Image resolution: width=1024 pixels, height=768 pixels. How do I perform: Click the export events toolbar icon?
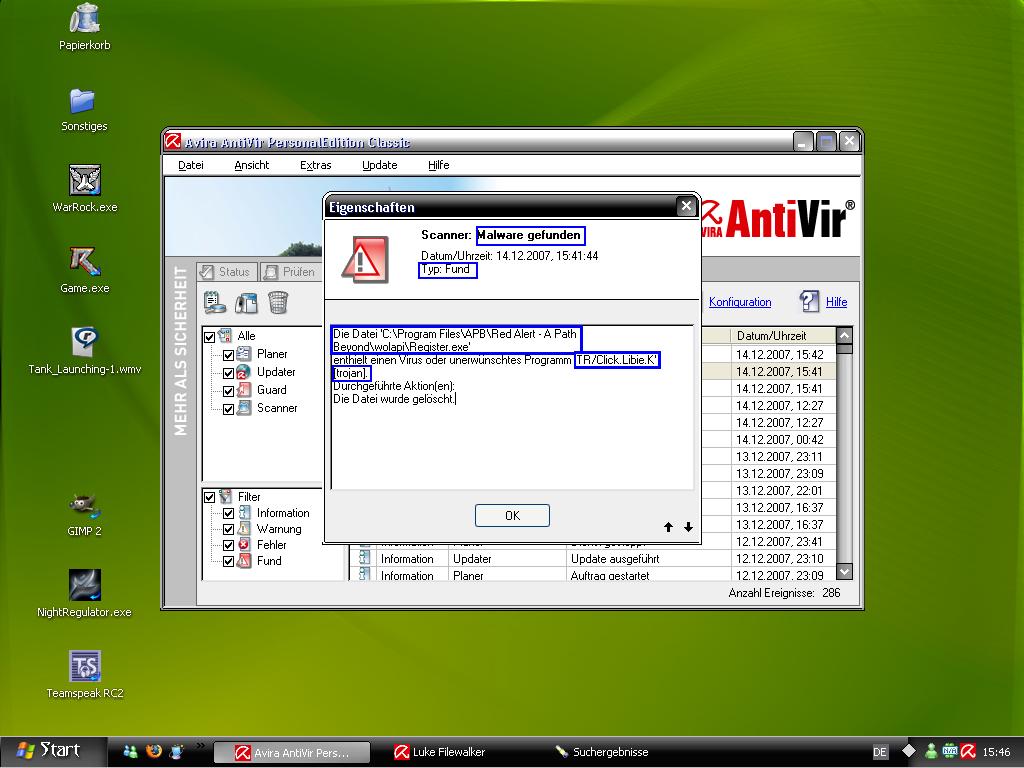coord(246,302)
